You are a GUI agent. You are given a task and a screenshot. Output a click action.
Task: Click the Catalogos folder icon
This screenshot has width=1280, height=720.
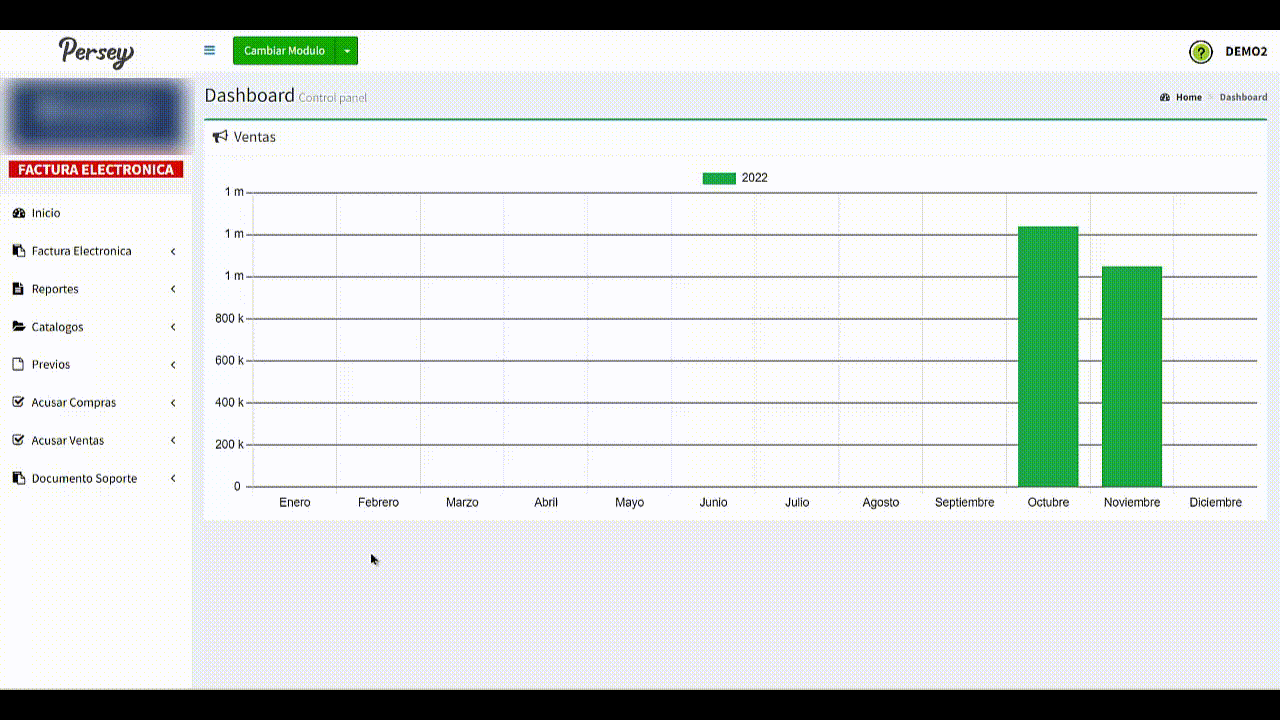point(18,327)
